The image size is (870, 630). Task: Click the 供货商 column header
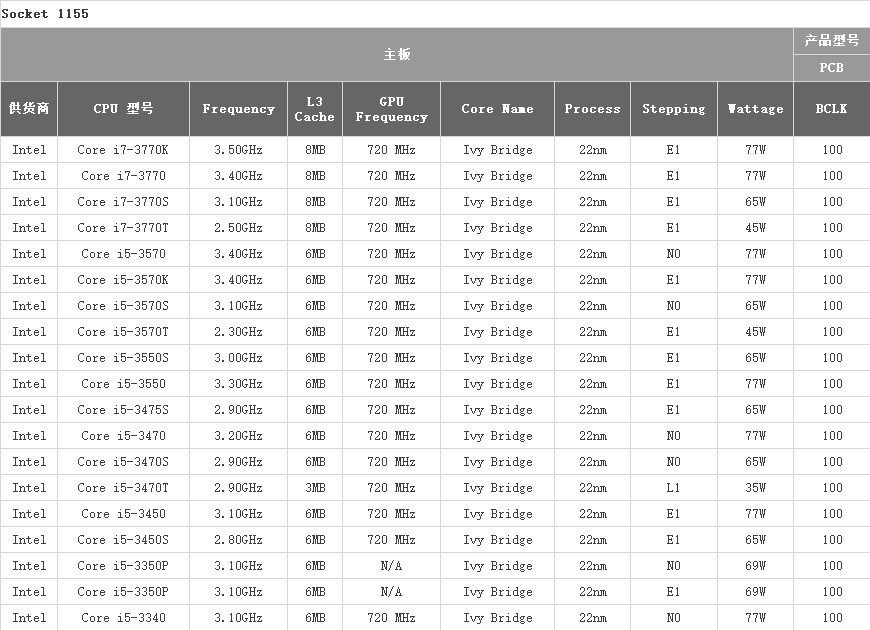click(29, 109)
